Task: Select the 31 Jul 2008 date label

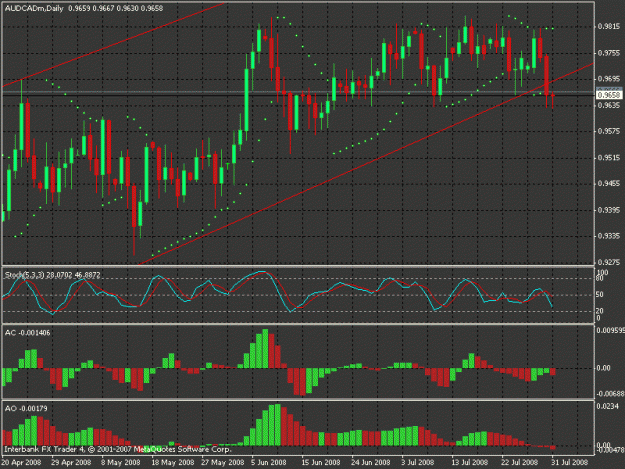Action: 570,462
